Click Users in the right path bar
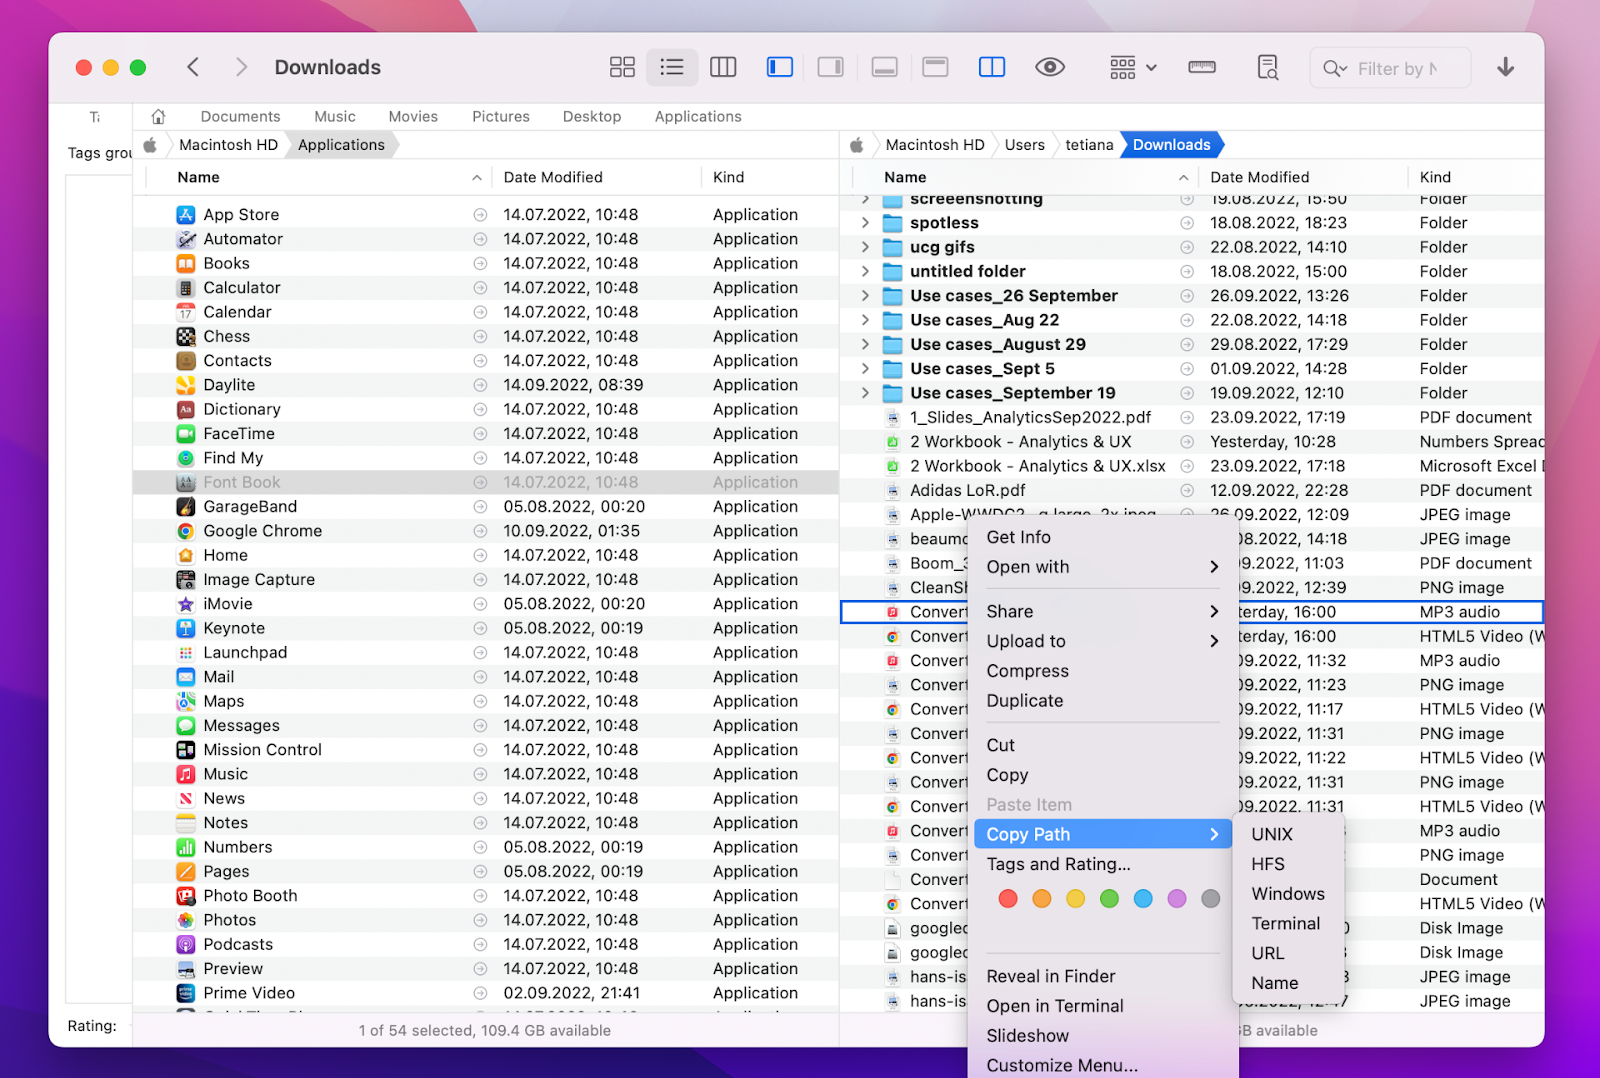The height and width of the screenshot is (1078, 1600). [1025, 145]
